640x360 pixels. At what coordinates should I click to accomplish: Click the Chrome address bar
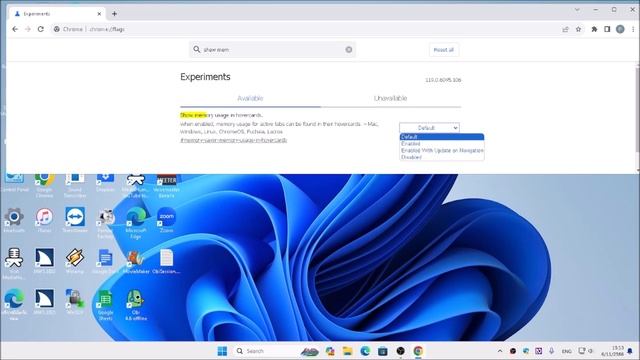[x=306, y=29]
